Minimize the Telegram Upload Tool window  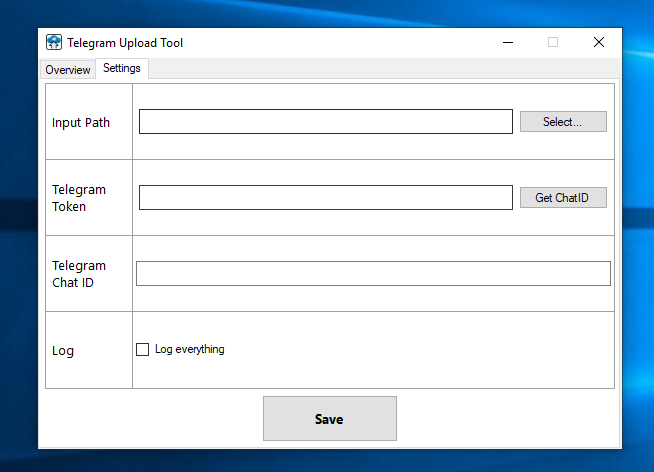pyautogui.click(x=508, y=43)
